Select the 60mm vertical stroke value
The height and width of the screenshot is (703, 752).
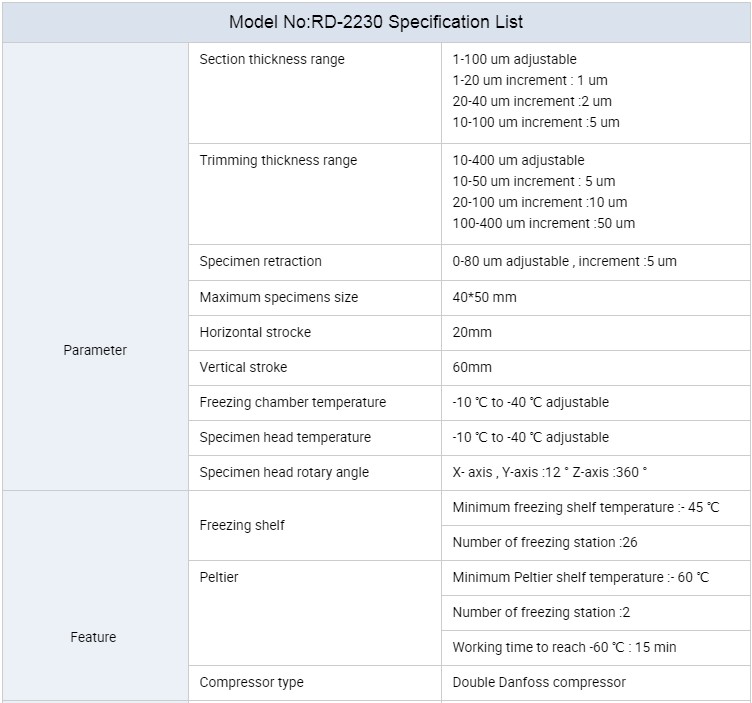[472, 367]
